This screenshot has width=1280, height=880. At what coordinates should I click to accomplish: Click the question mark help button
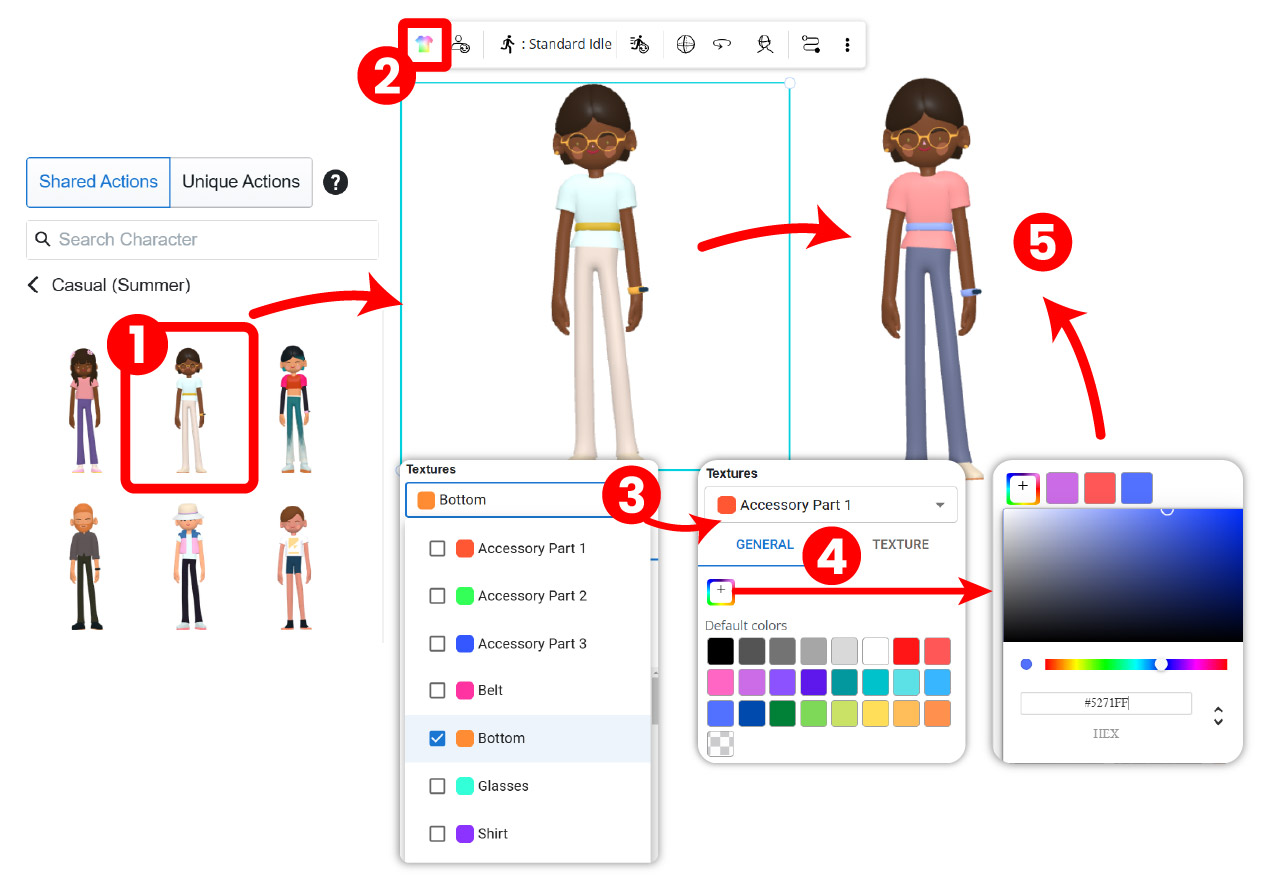335,182
